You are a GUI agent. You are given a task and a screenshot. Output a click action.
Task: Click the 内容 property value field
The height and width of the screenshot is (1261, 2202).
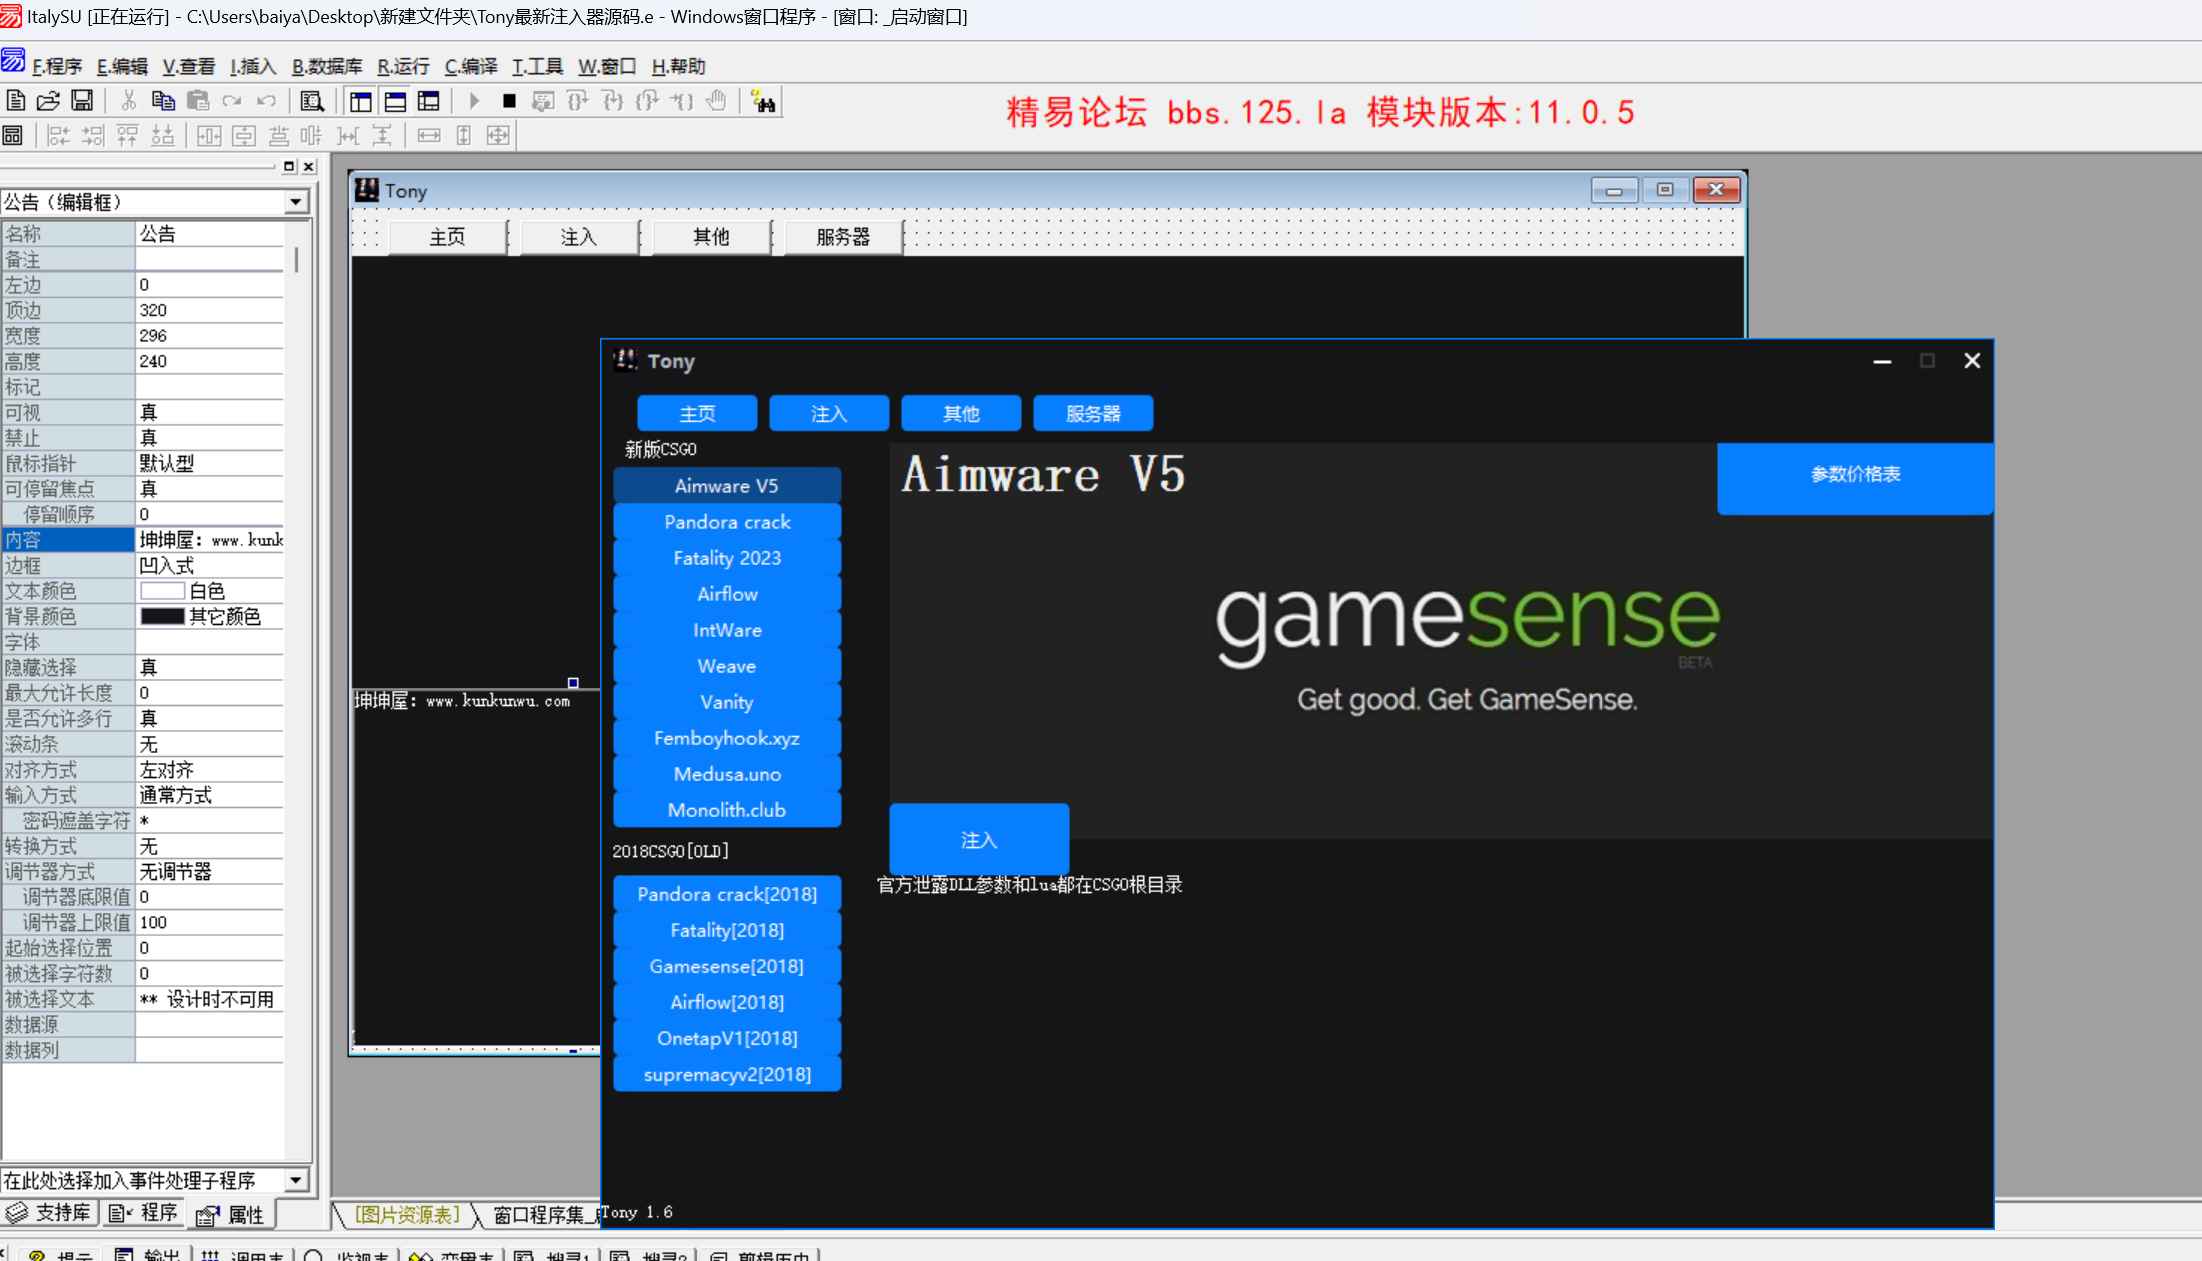pos(210,540)
